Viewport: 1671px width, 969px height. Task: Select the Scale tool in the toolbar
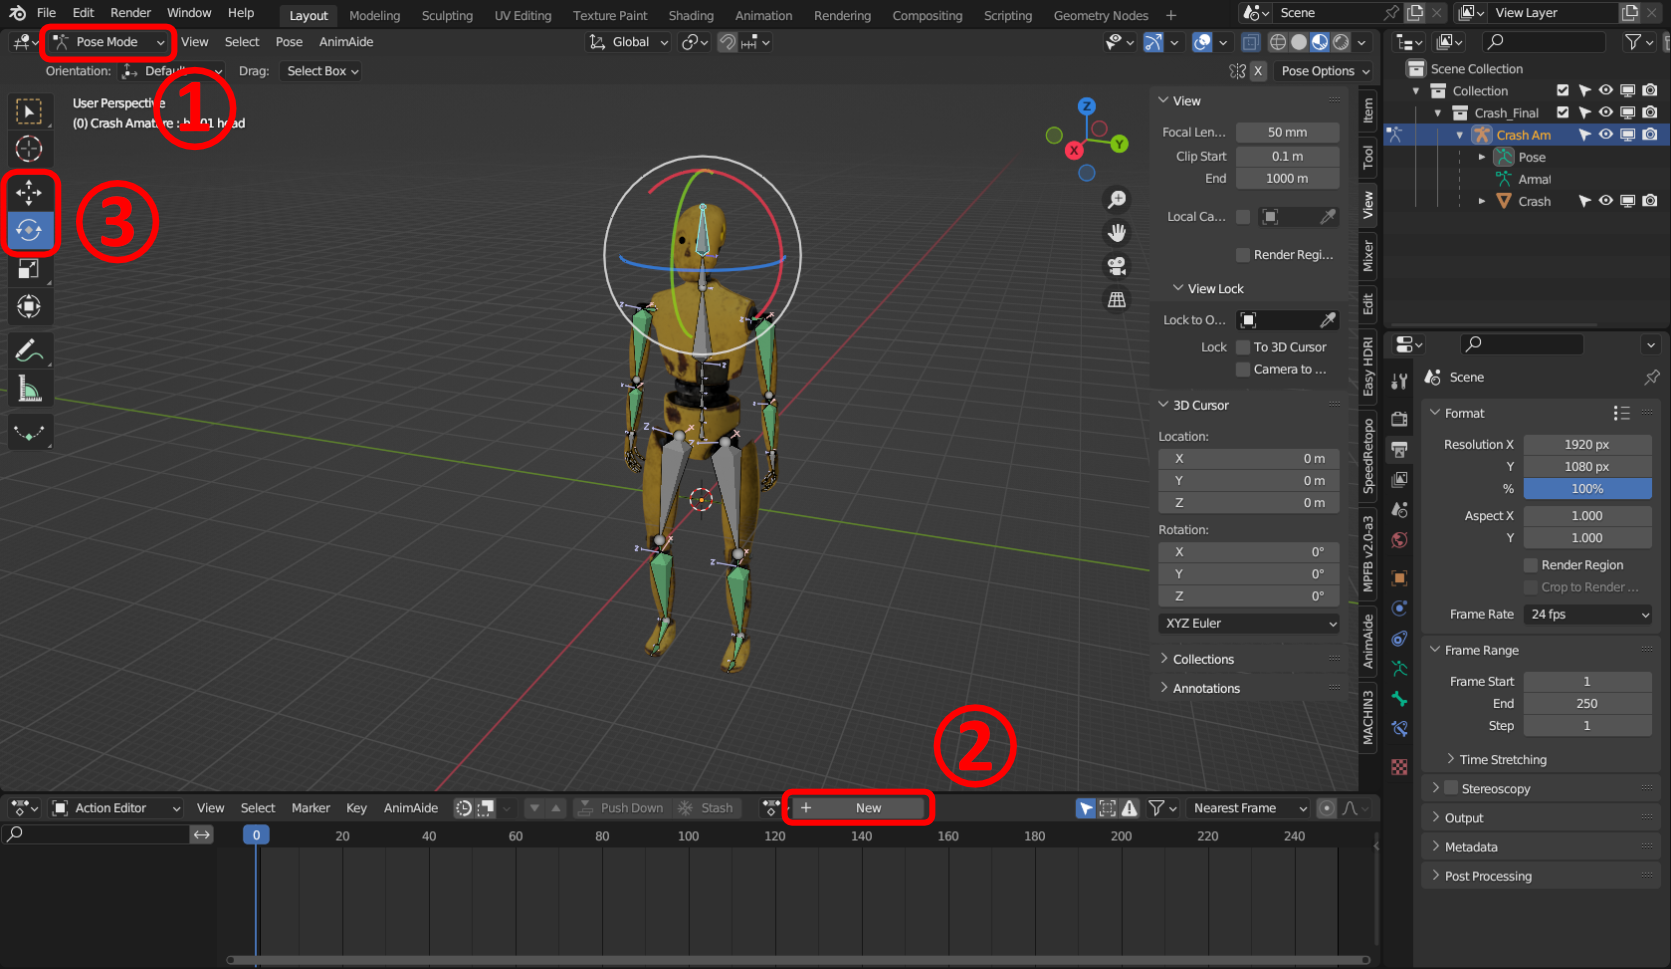(x=29, y=268)
